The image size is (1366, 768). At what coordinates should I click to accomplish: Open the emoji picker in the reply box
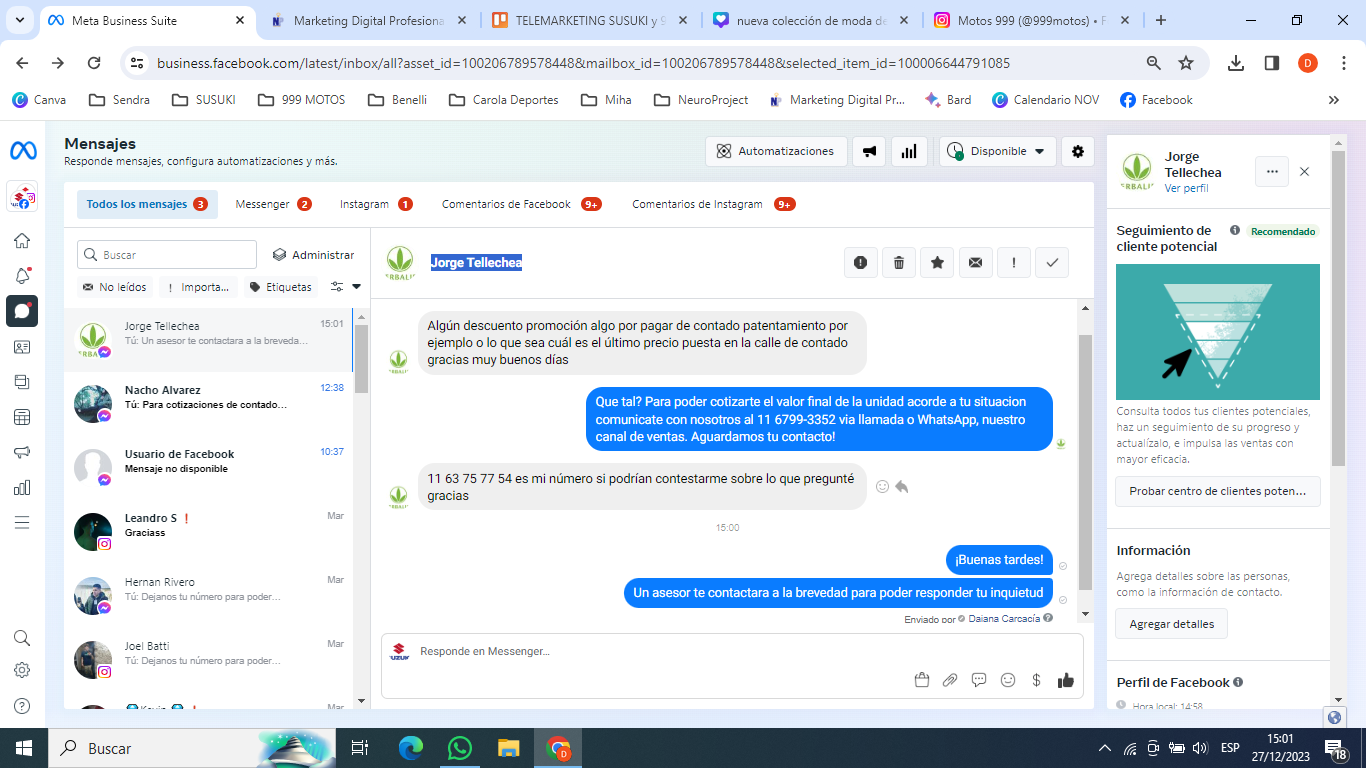1008,680
